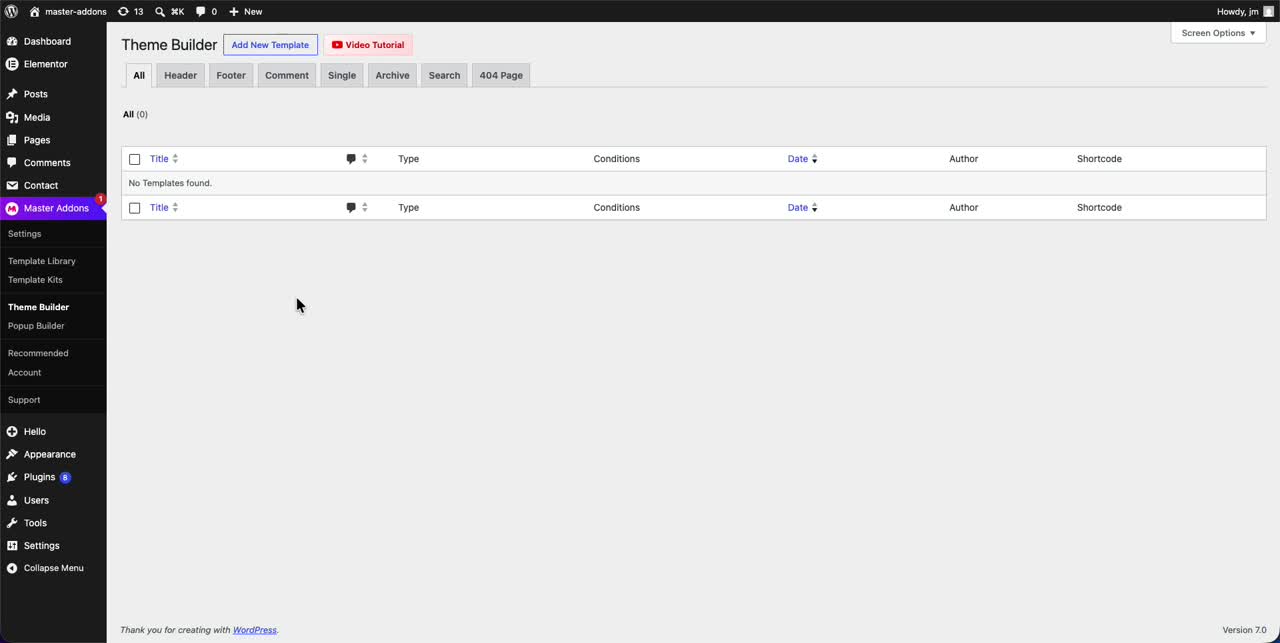
Task: Select the All tab
Action: [139, 75]
